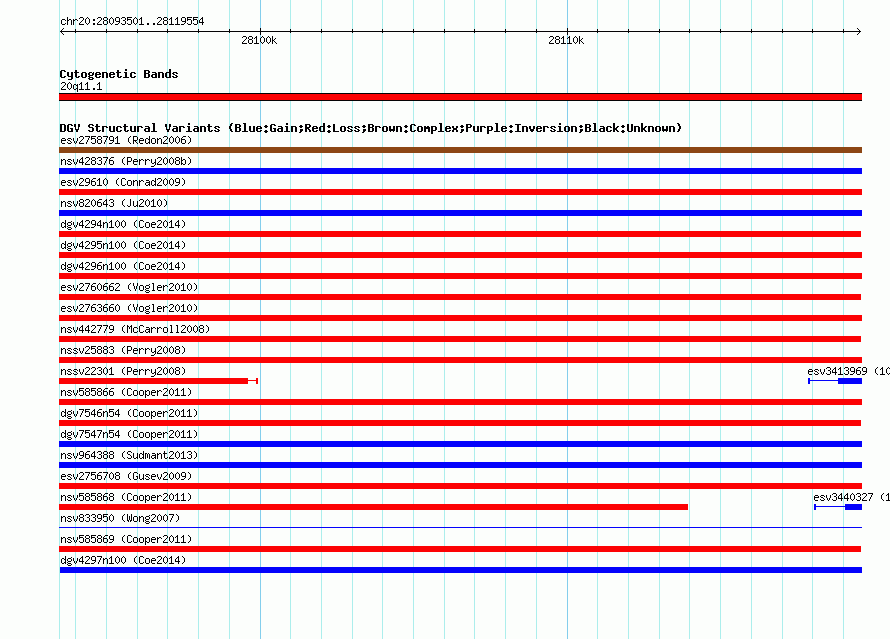
Task: Open the esv29610 (Conrad2009) variant label
Action: point(123,182)
